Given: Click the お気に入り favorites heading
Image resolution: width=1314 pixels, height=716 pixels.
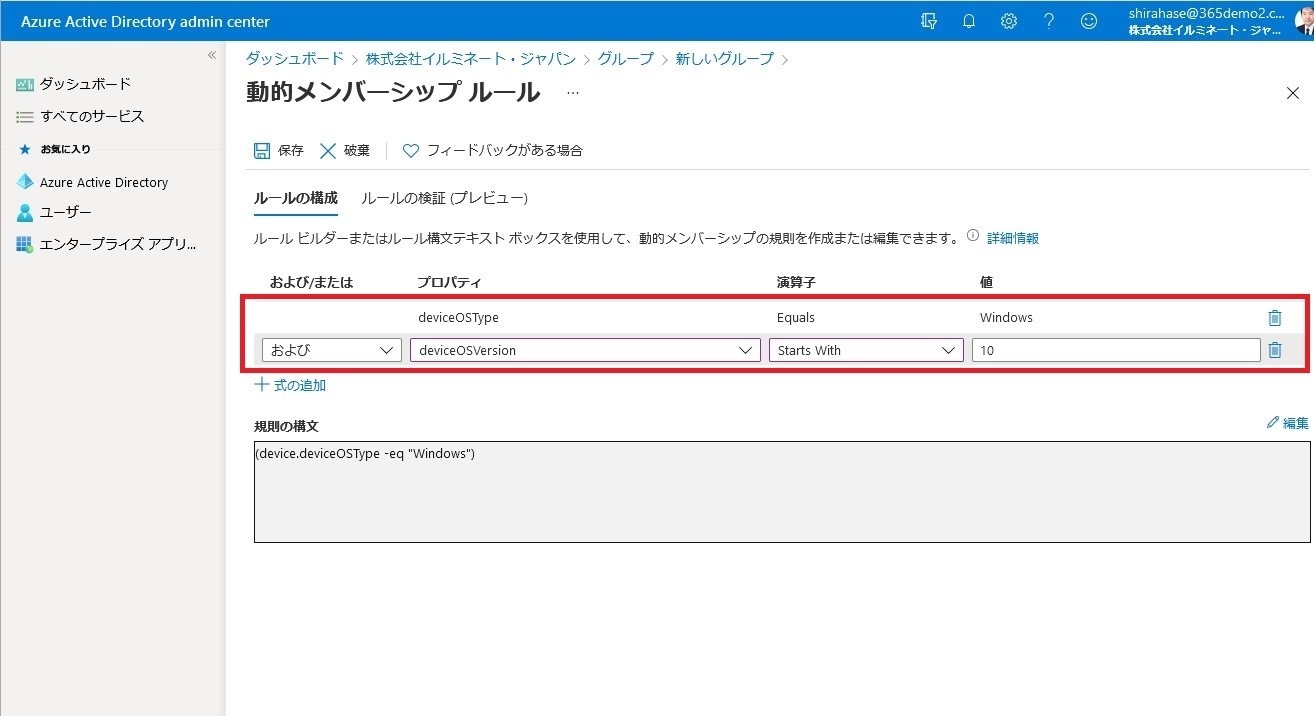Looking at the screenshot, I should (x=66, y=149).
